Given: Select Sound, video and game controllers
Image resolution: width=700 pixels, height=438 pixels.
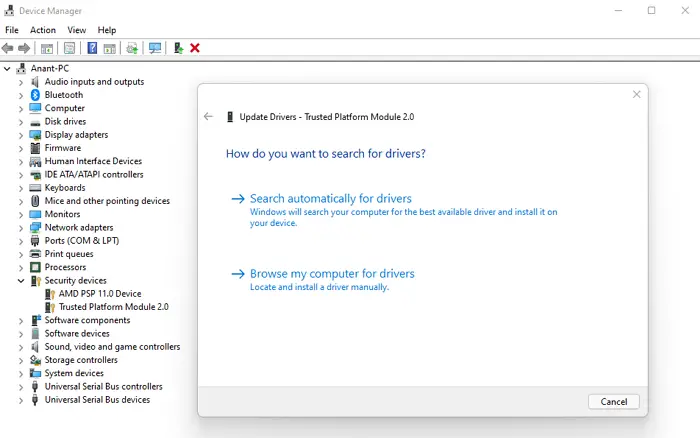Looking at the screenshot, I should pos(112,347).
